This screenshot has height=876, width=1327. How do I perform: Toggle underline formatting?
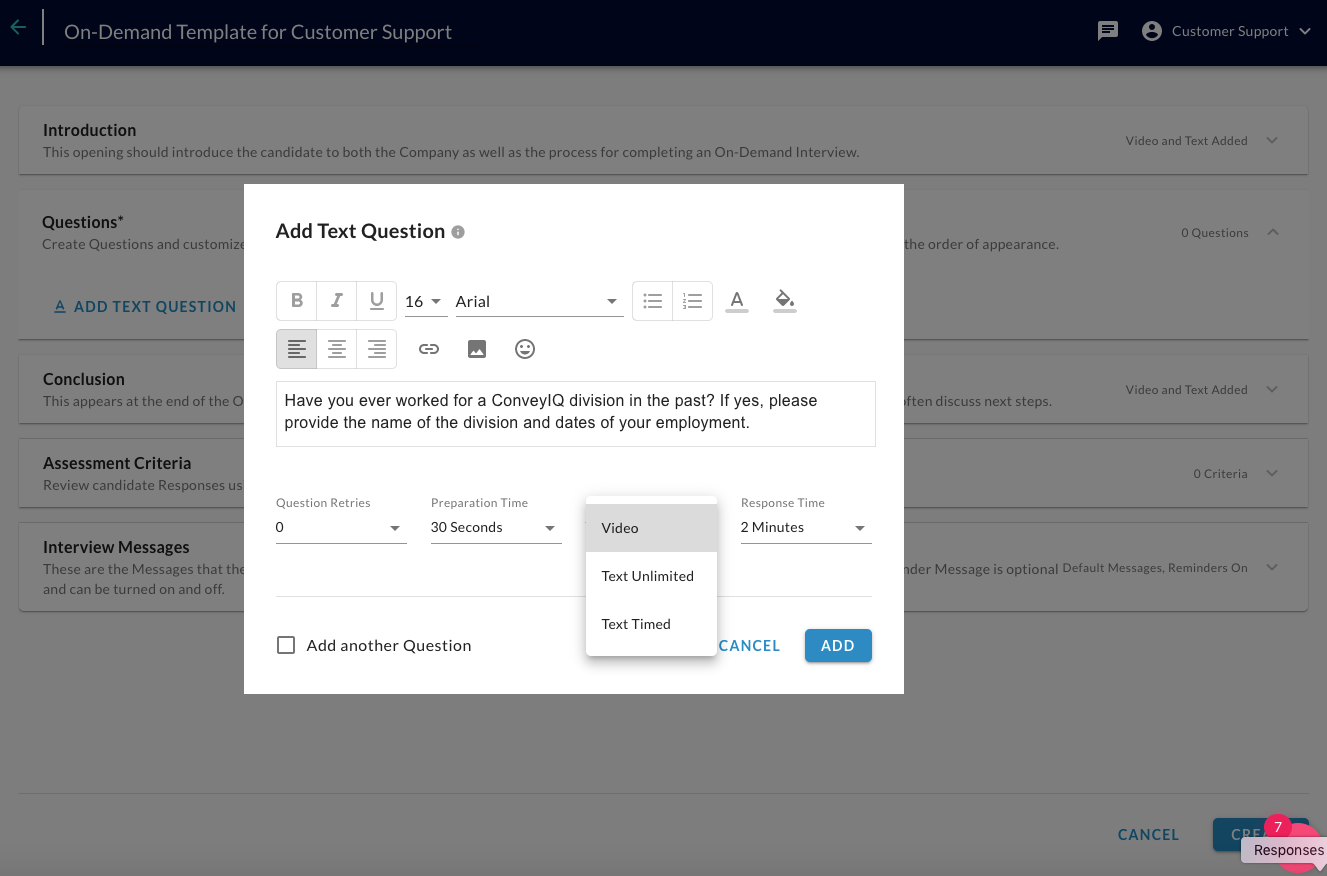pyautogui.click(x=377, y=300)
